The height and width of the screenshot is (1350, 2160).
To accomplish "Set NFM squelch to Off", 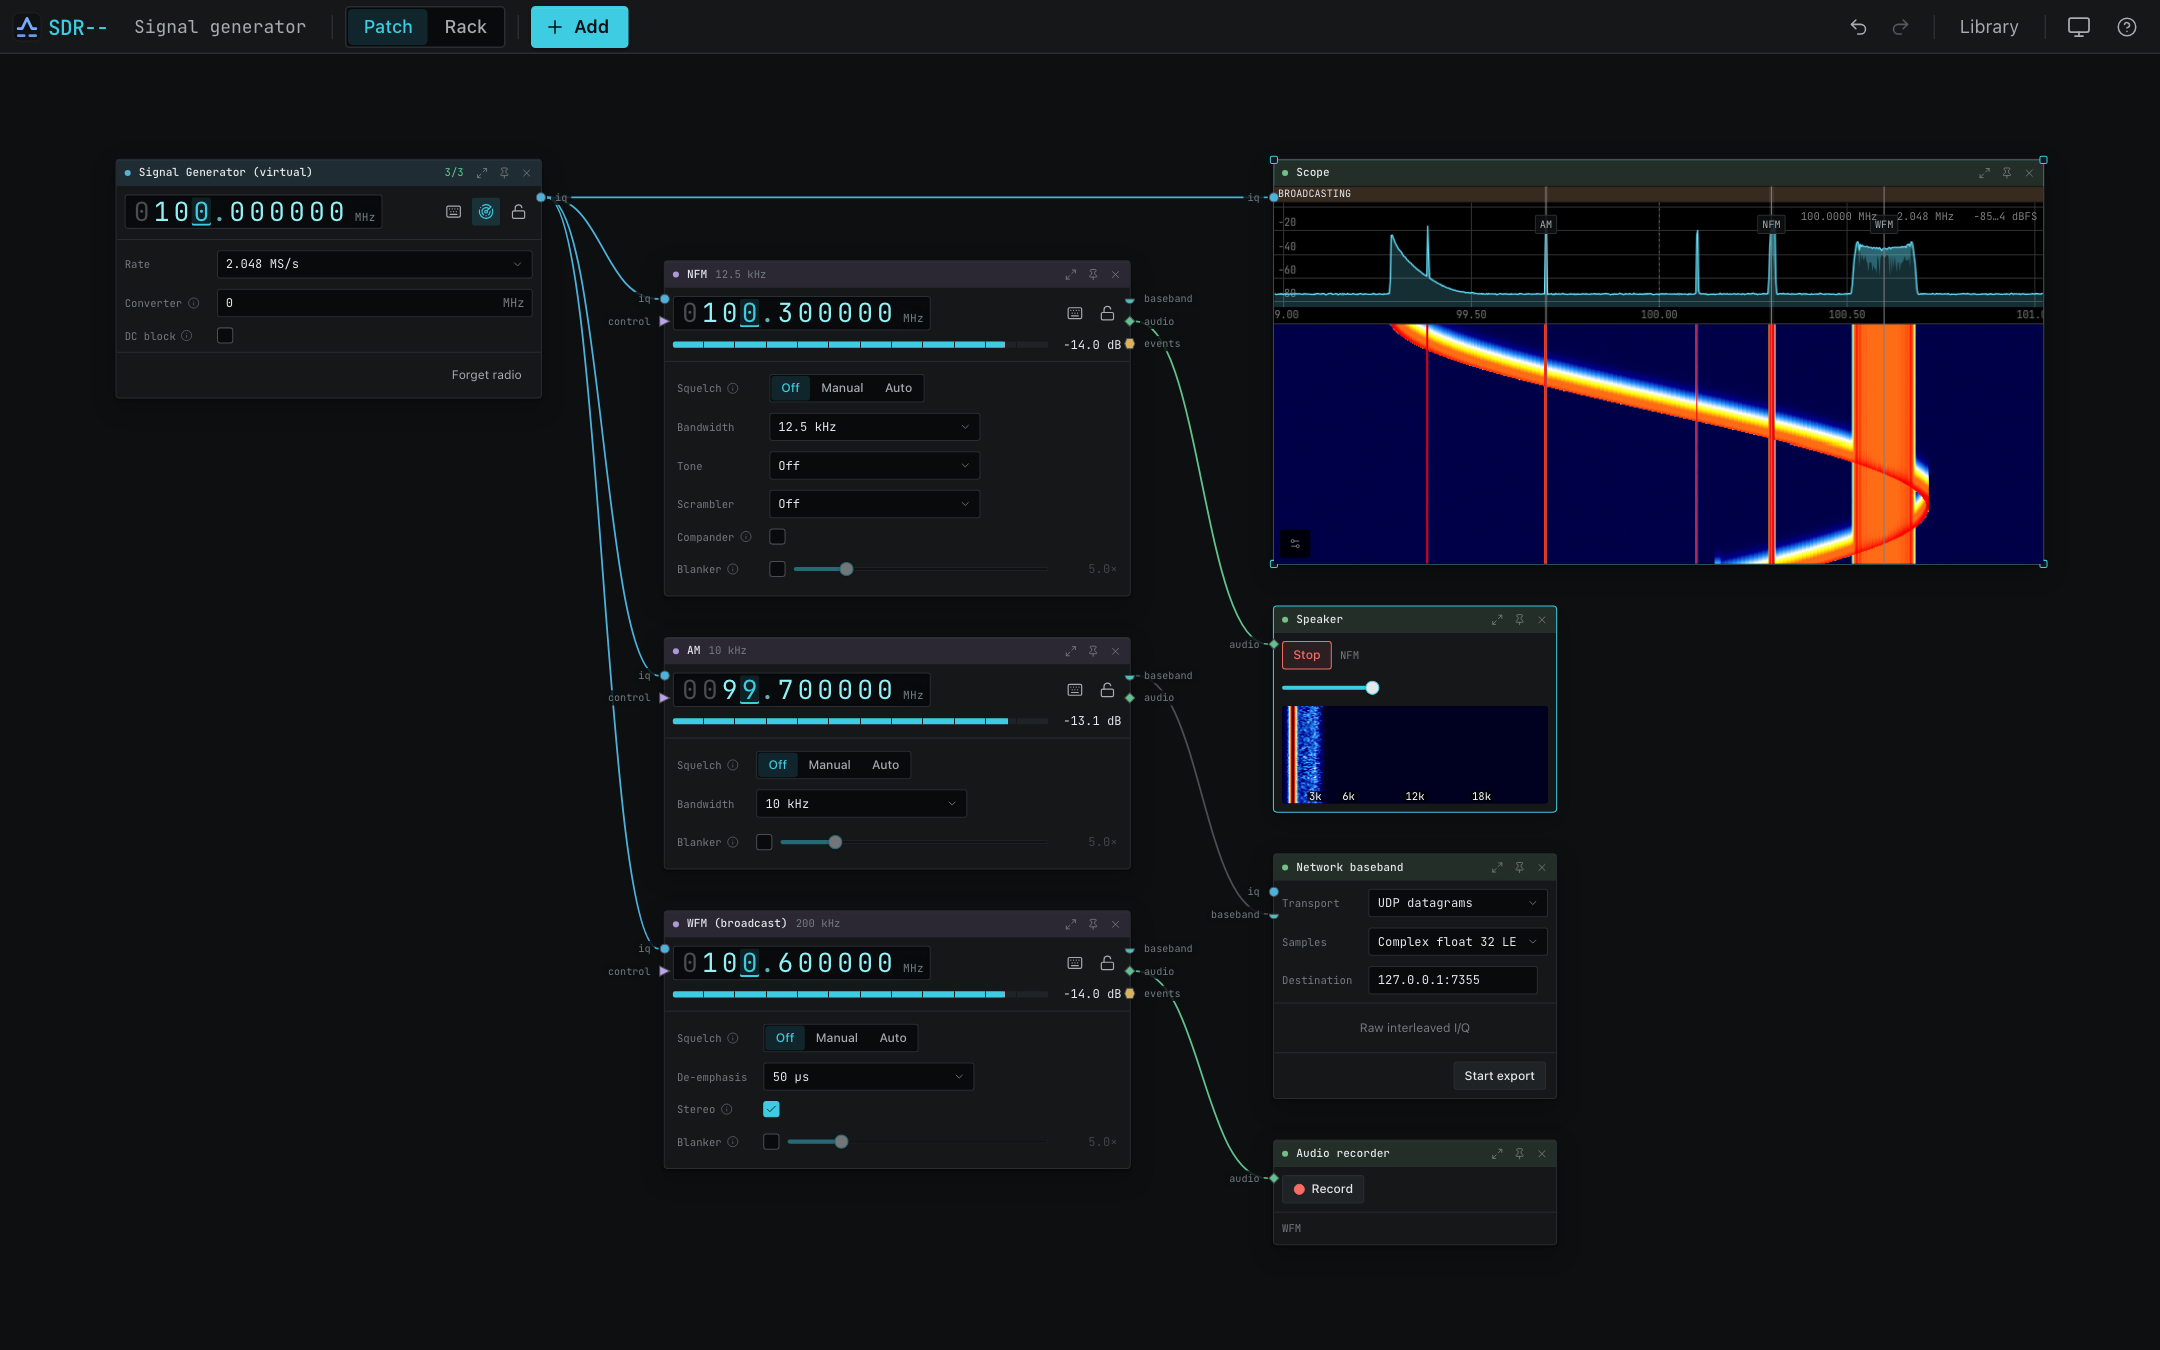I will pyautogui.click(x=790, y=388).
